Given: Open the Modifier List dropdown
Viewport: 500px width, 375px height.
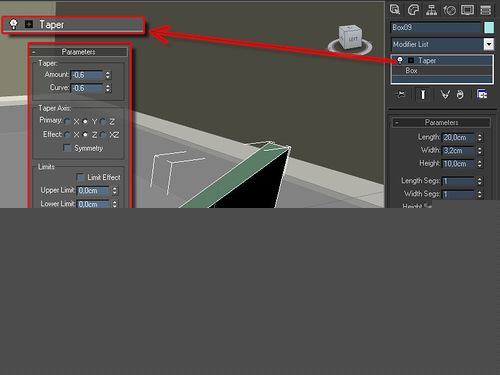Looking at the screenshot, I should click(489, 44).
